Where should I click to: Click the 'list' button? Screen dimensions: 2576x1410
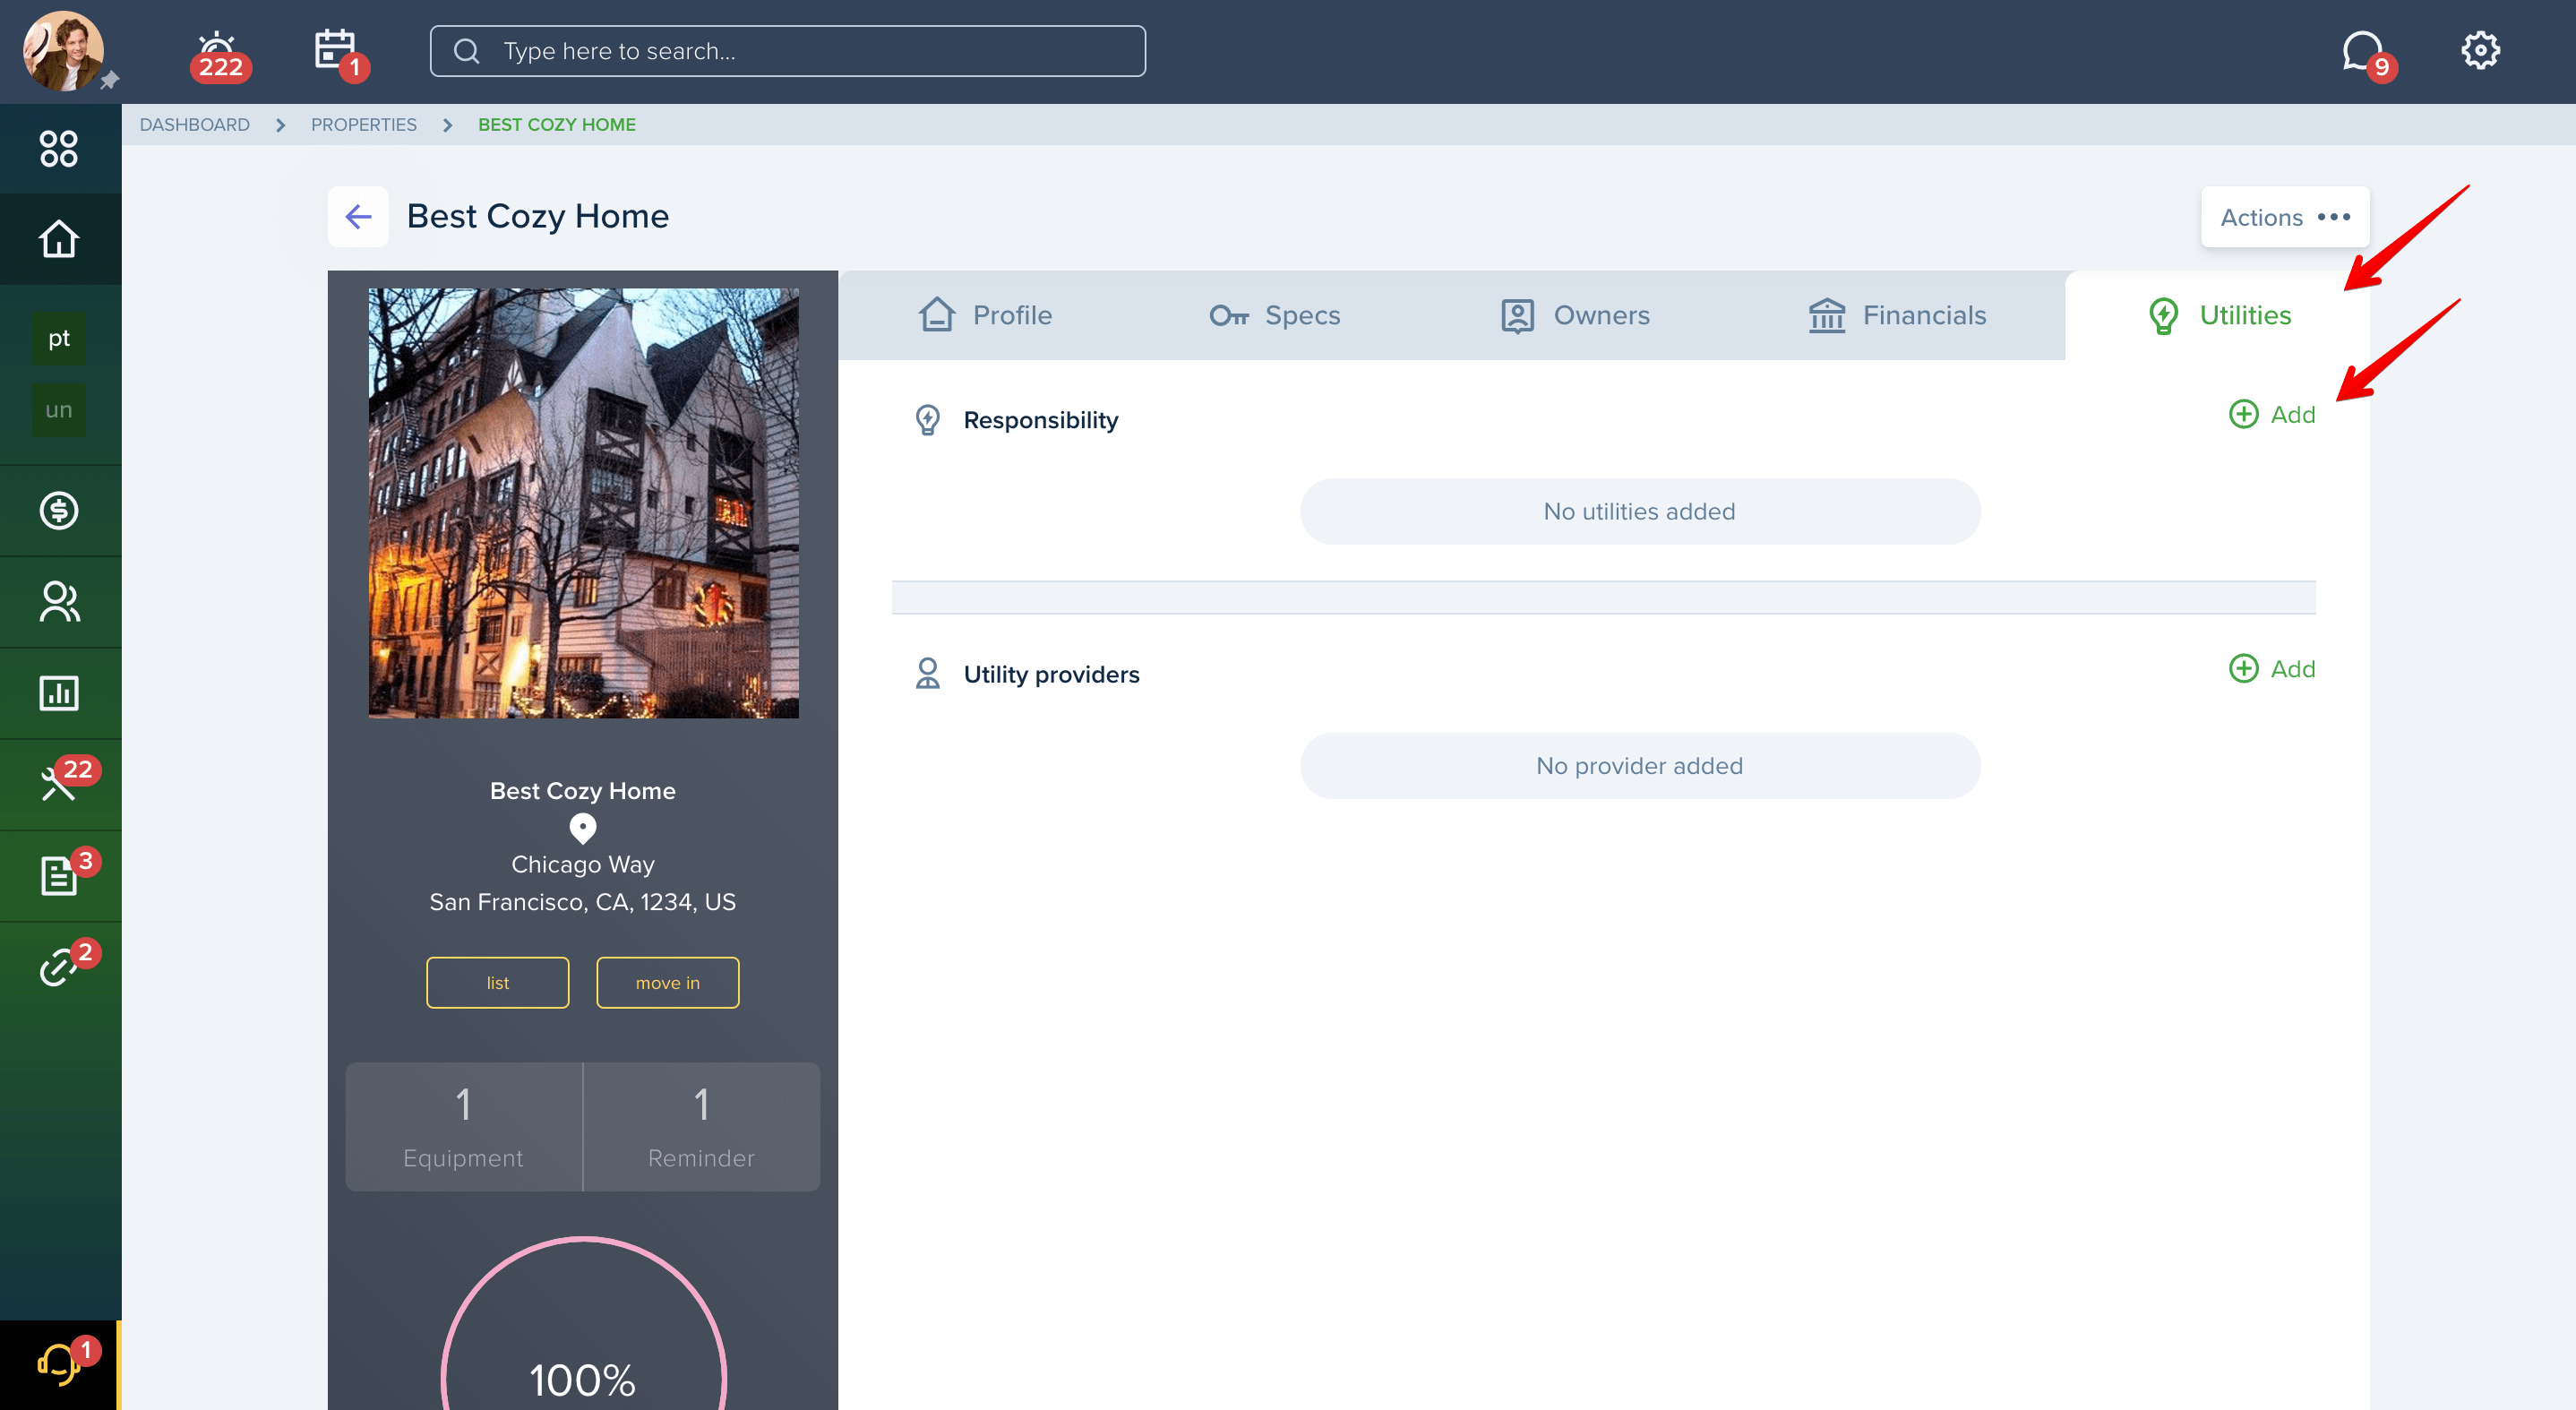point(498,983)
